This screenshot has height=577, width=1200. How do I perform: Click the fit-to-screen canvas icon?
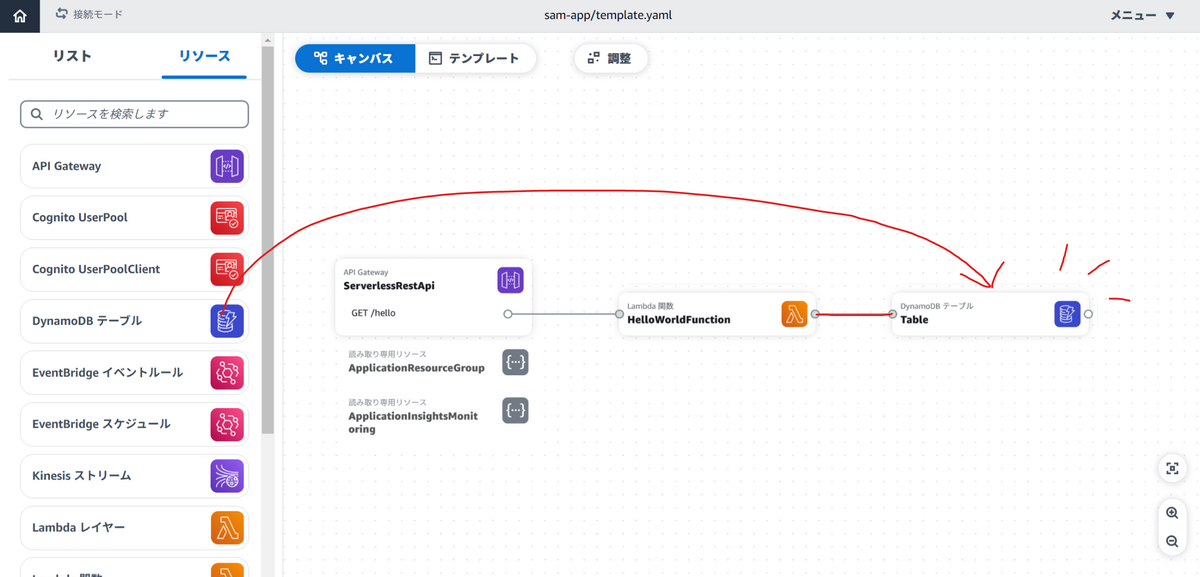point(1172,468)
